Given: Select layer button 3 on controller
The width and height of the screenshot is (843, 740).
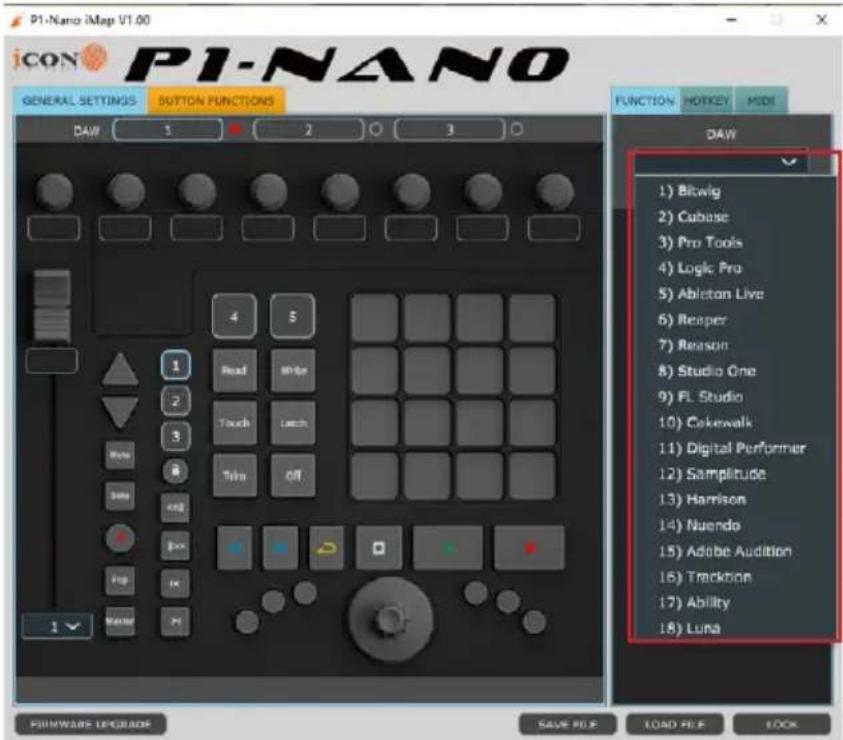Looking at the screenshot, I should (x=175, y=436).
